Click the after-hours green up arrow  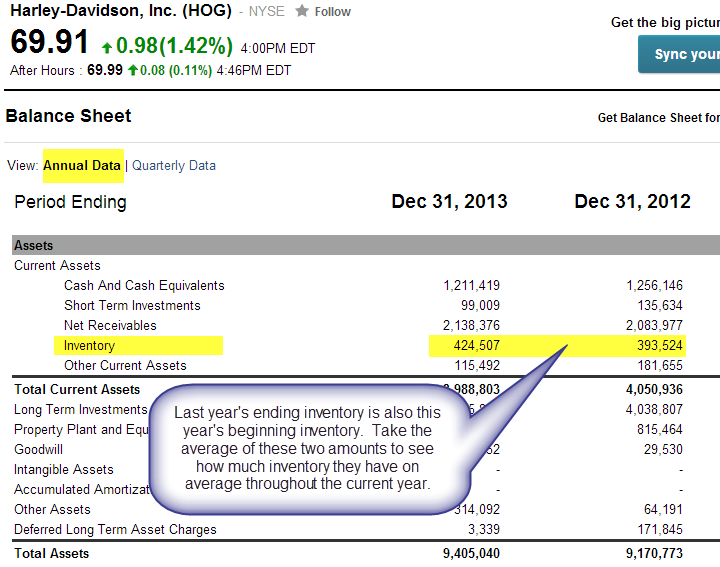click(x=132, y=70)
